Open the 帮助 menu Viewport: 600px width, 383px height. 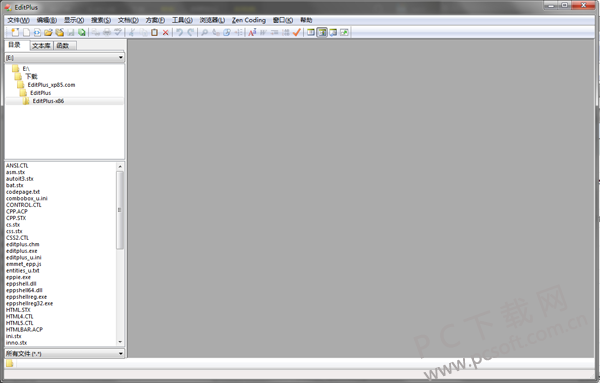click(x=306, y=20)
